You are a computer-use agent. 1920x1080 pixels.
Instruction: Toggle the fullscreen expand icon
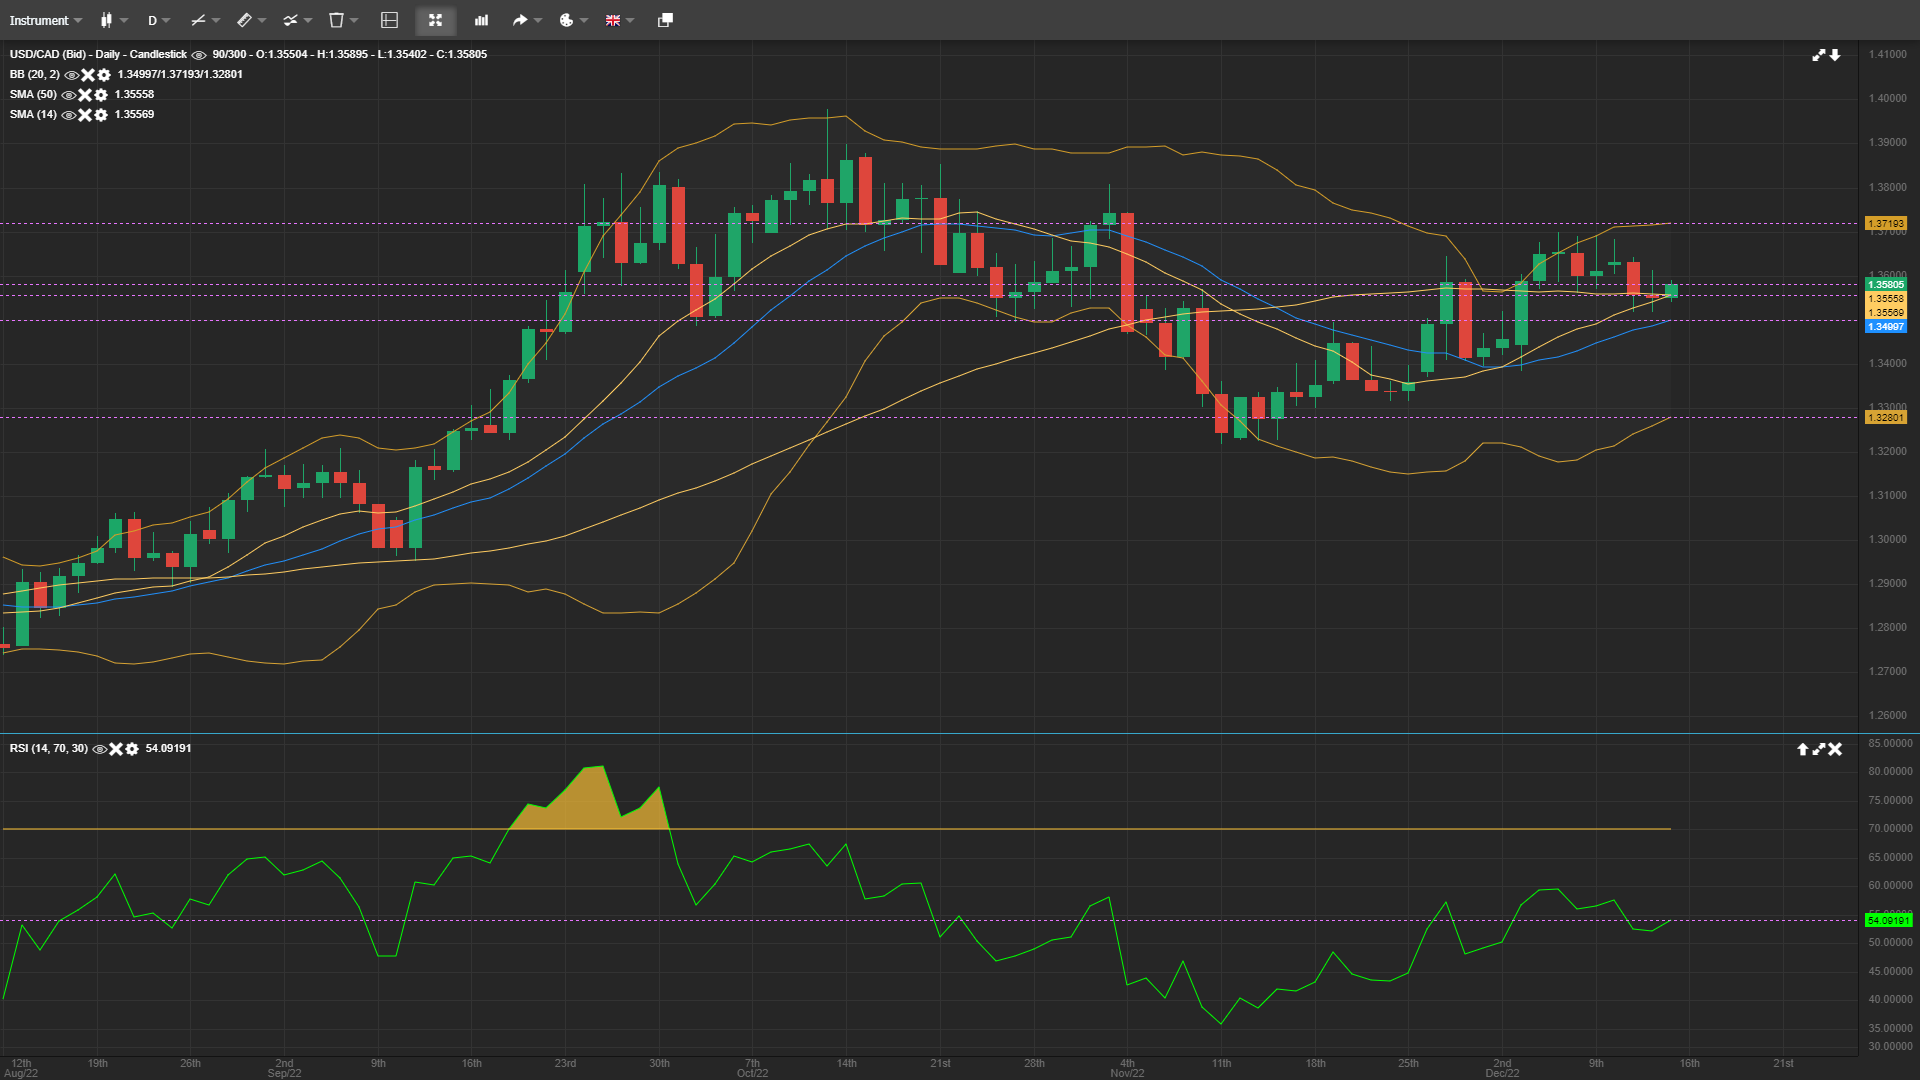pos(435,20)
